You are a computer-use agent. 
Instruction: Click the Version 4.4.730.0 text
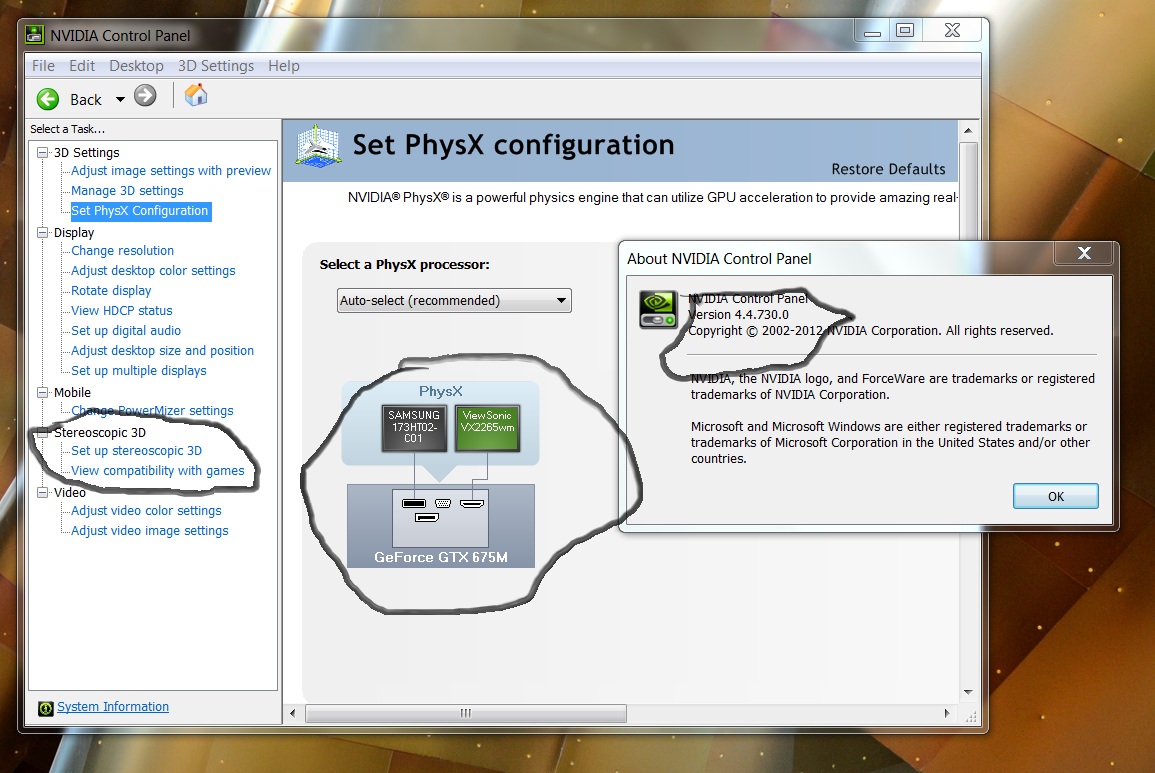(x=738, y=315)
